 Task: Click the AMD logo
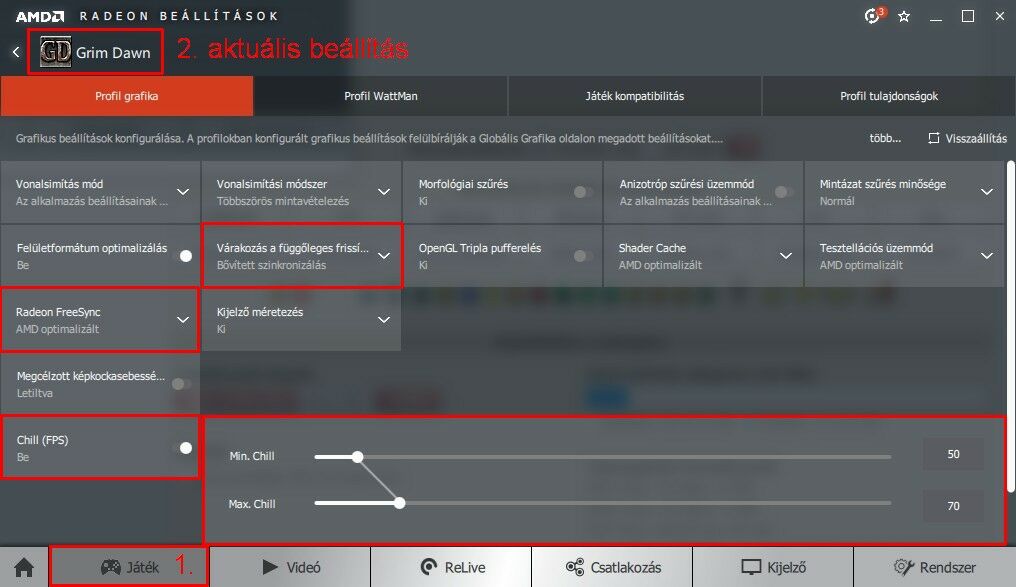tap(40, 16)
